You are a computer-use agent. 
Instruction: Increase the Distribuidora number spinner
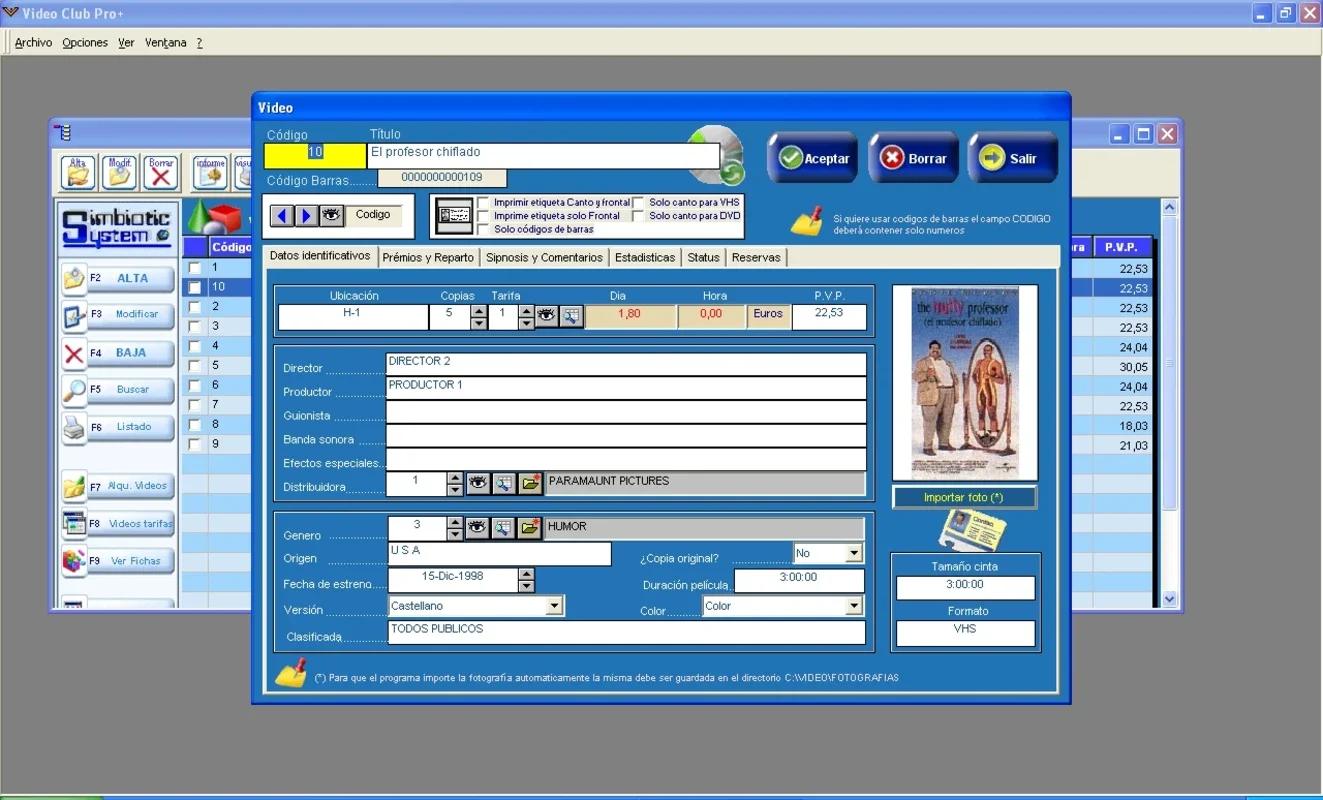455,479
